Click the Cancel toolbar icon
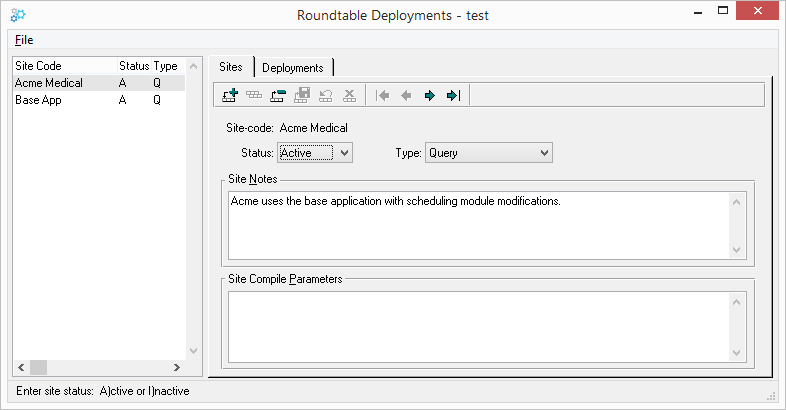 point(349,95)
